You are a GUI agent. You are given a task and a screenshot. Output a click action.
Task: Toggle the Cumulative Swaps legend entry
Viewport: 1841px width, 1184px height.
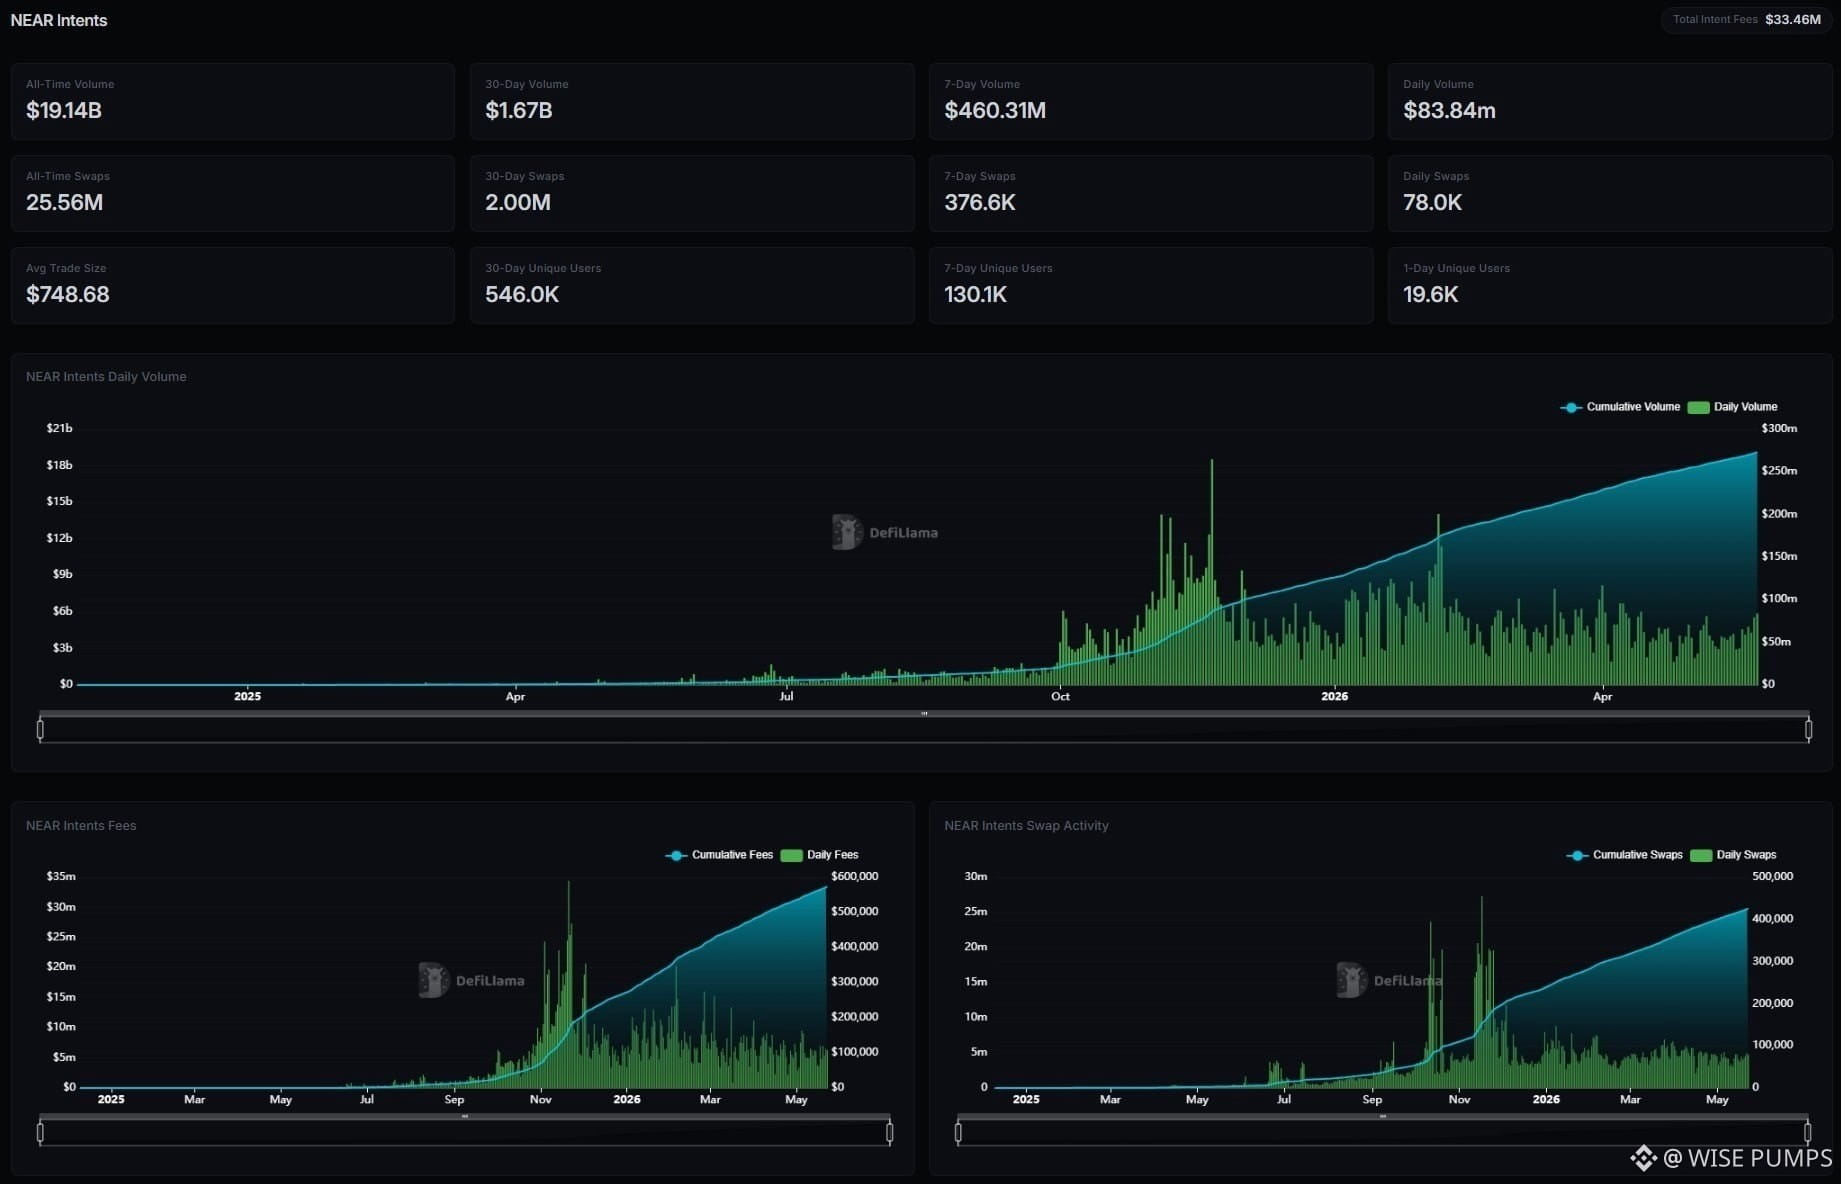click(x=1625, y=855)
